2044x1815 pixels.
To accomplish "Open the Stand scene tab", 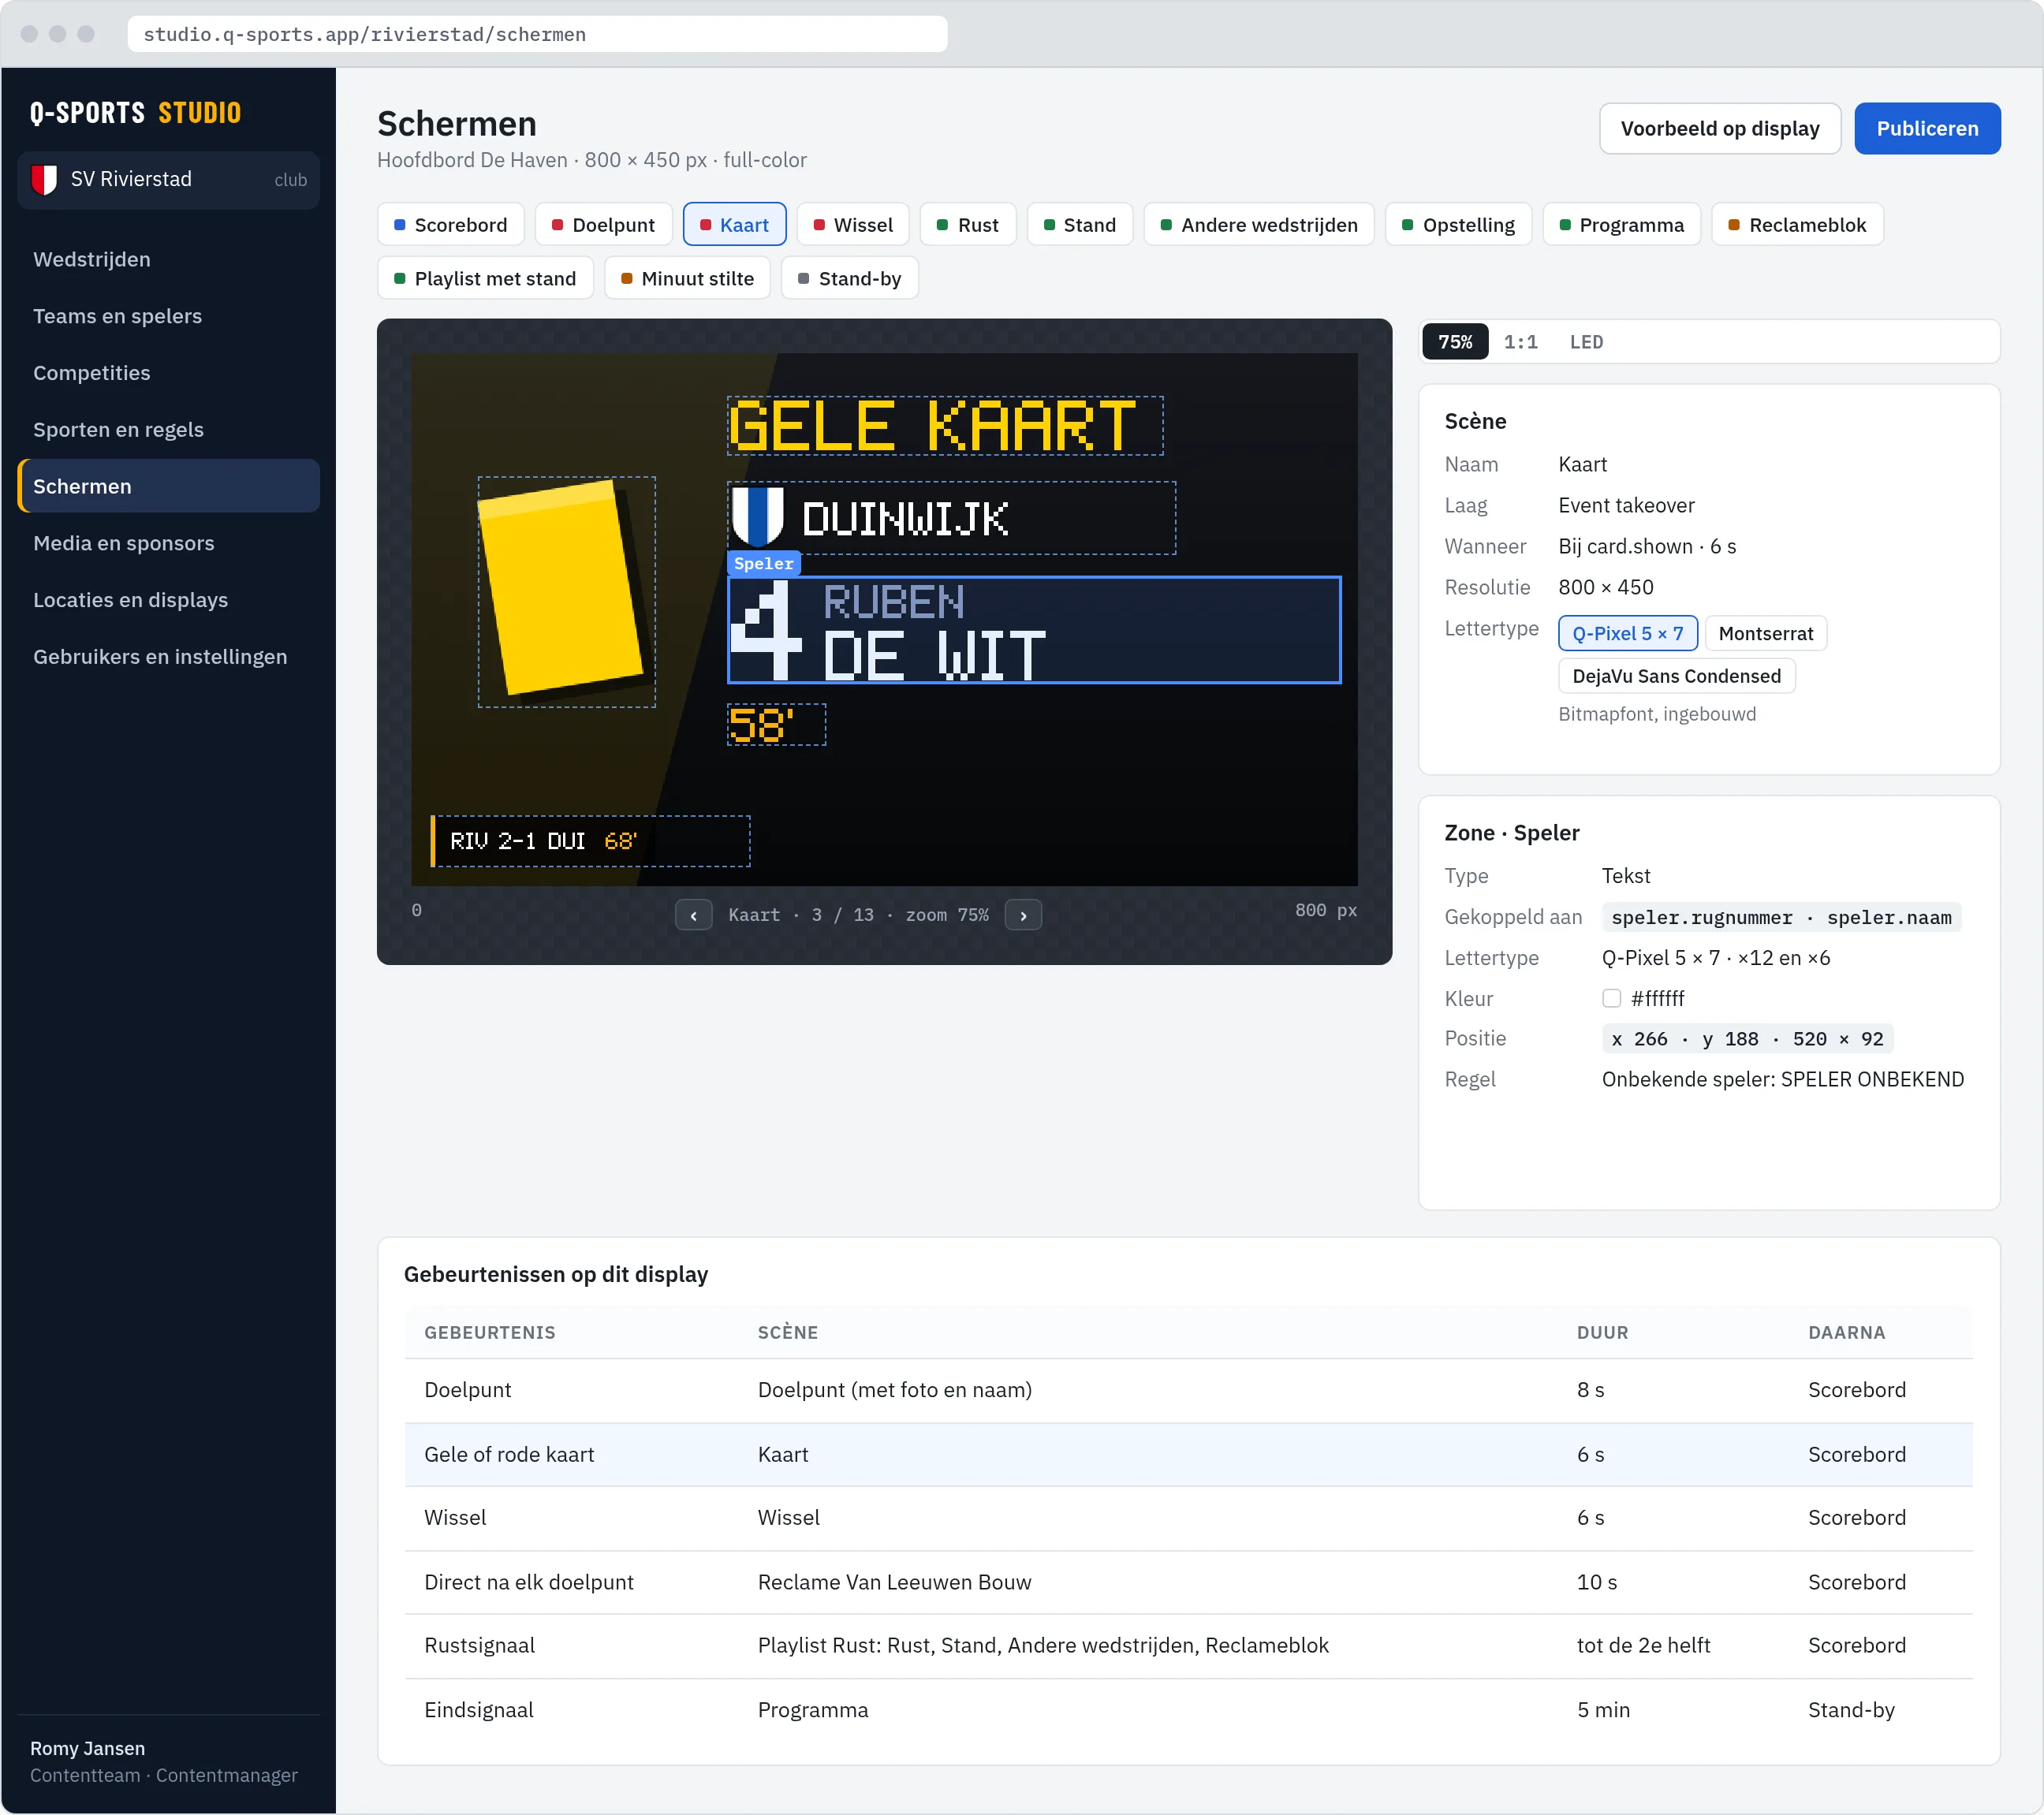I will [1080, 225].
